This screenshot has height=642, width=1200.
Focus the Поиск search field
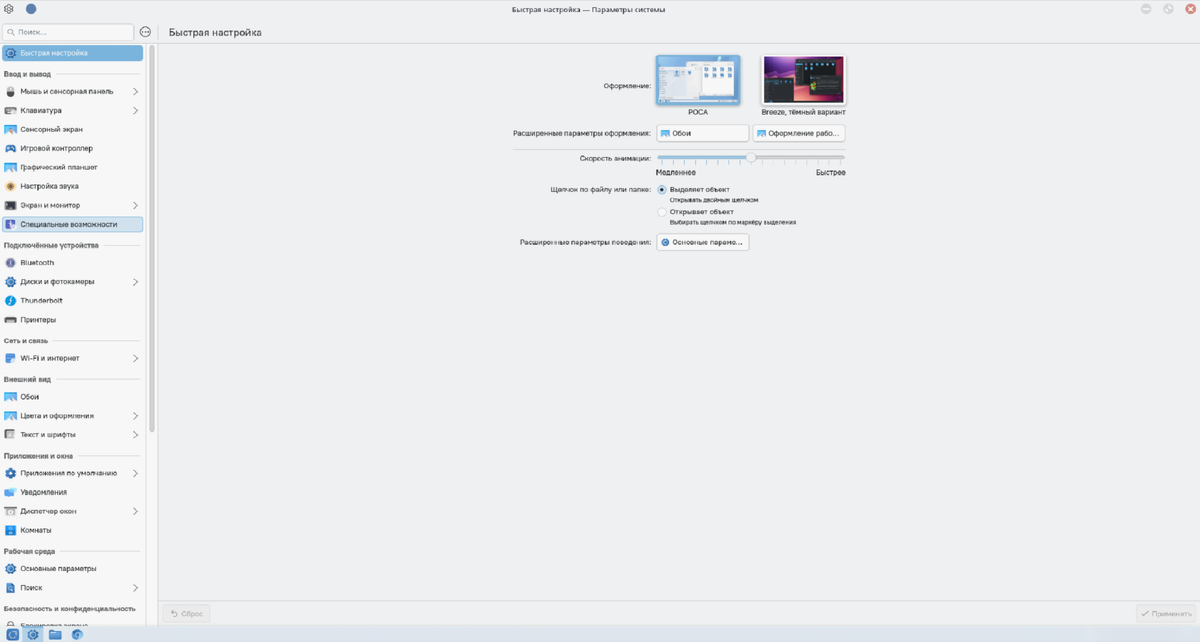pyautogui.click(x=69, y=32)
